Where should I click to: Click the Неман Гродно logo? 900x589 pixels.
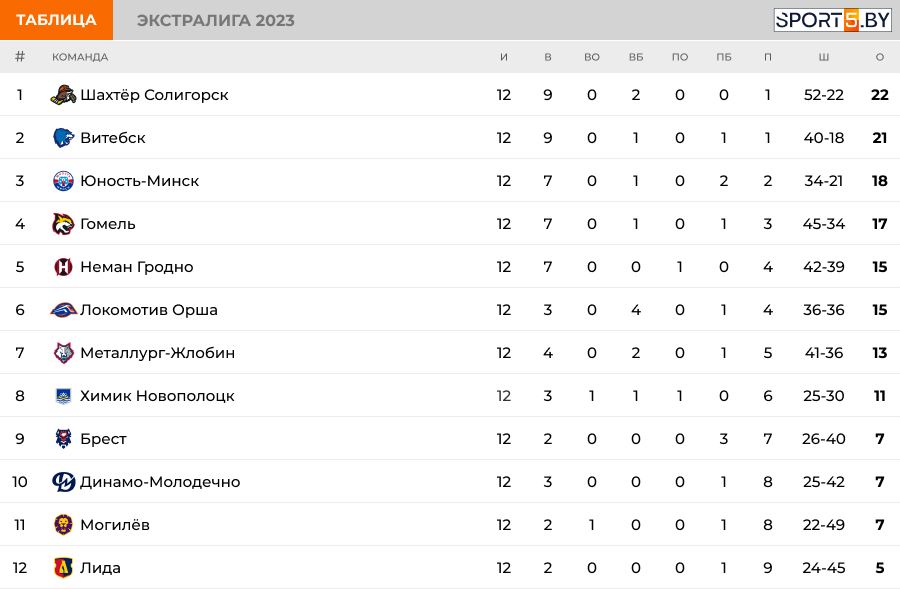point(63,267)
